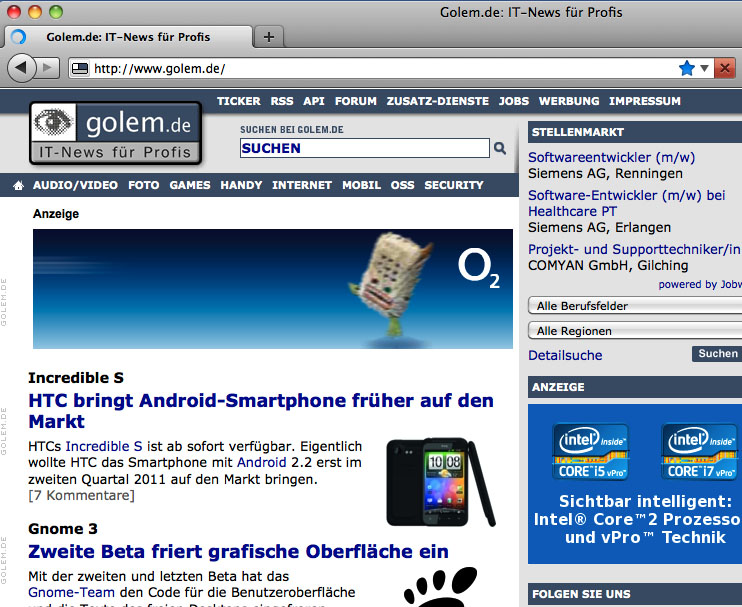Image resolution: width=742 pixels, height=607 pixels.
Task: Click the Intel Core i7 vPro badge
Action: pyautogui.click(x=700, y=451)
